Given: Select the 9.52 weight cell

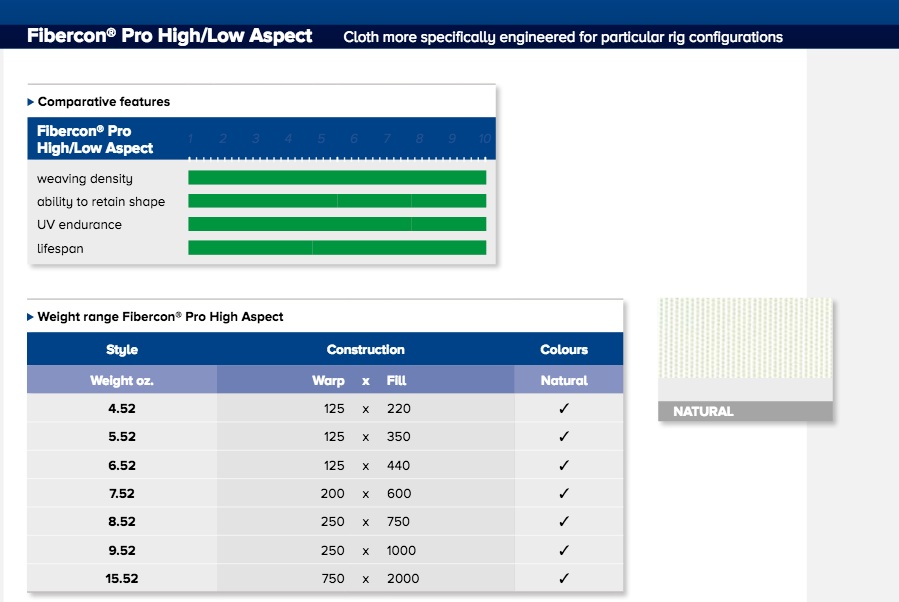Looking at the screenshot, I should (122, 550).
